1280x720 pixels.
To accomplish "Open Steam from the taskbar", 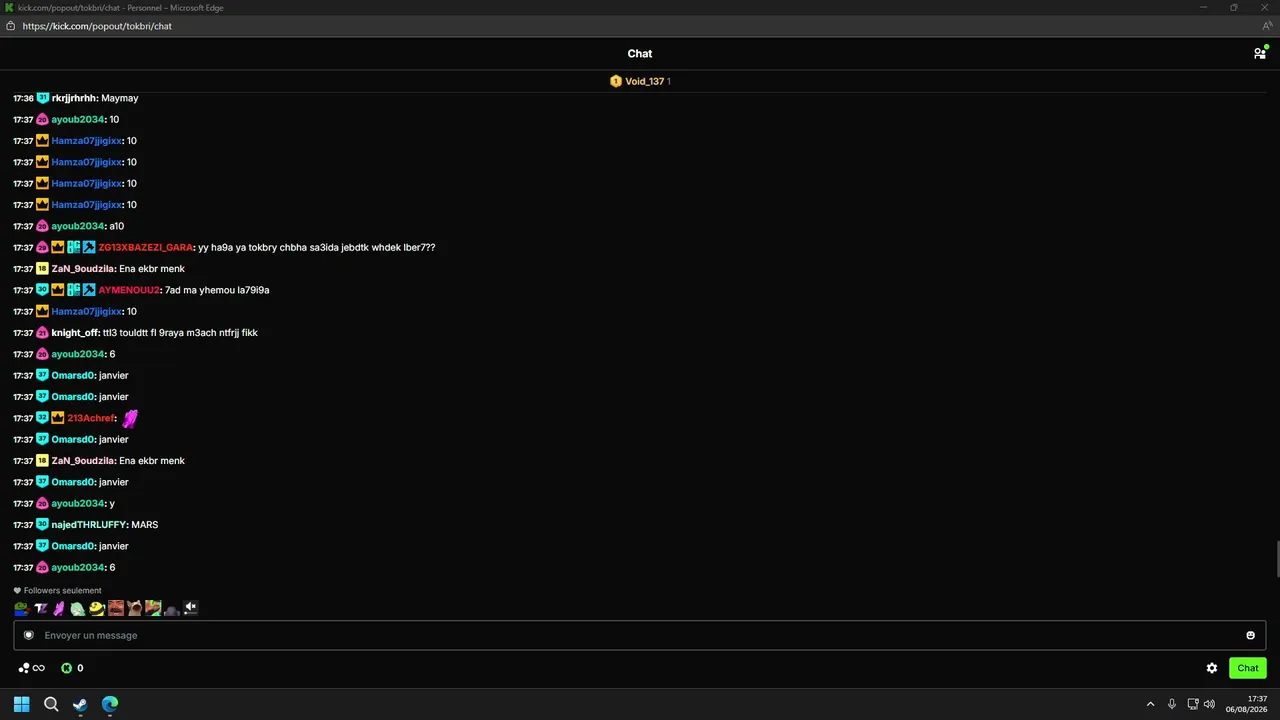I will (80, 704).
